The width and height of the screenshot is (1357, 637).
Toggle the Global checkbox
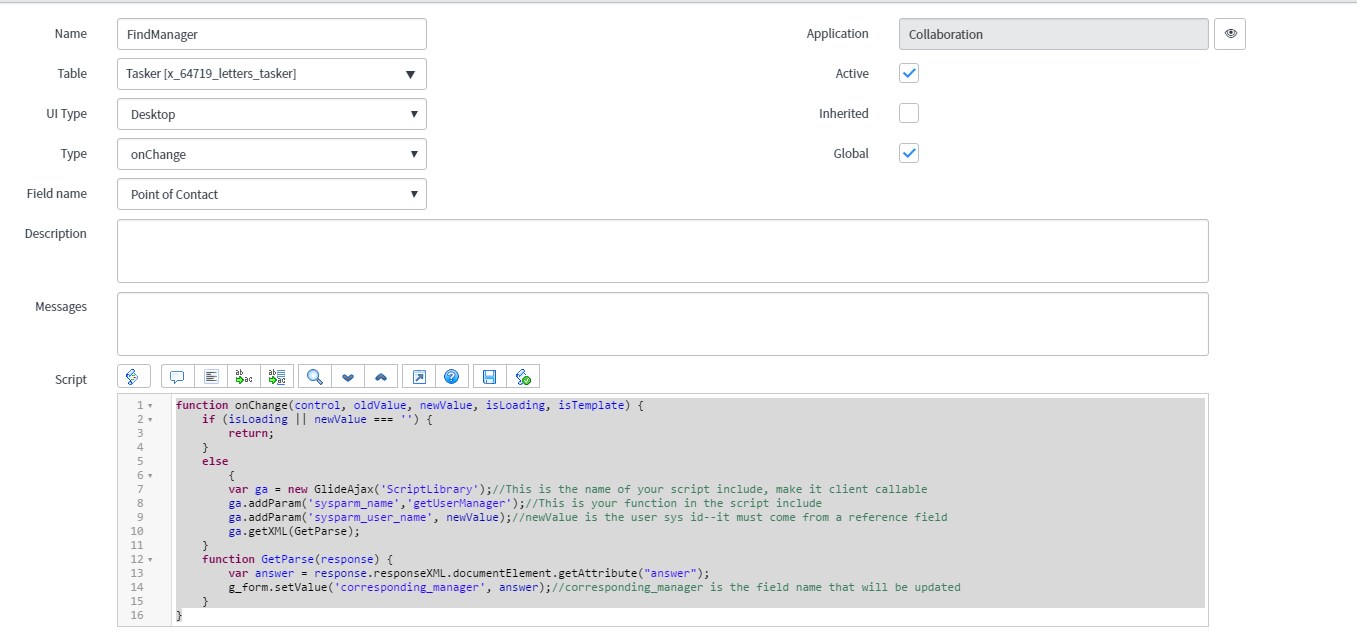point(909,153)
